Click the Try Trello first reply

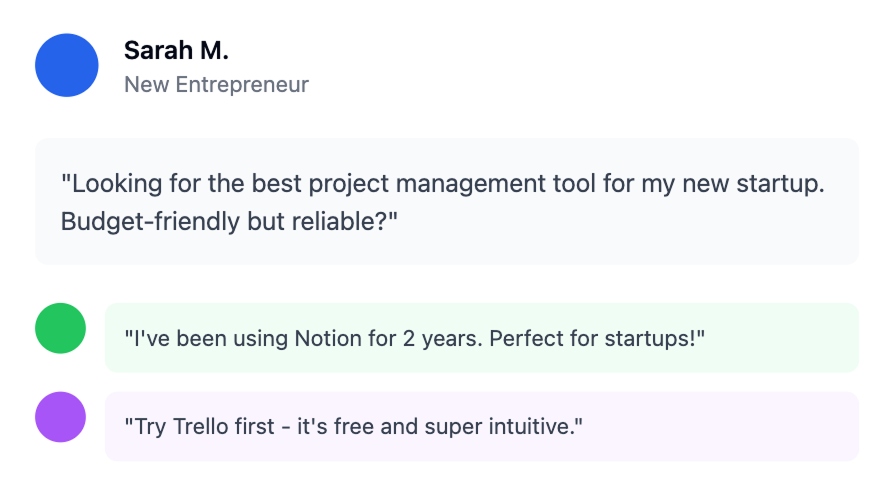(x=354, y=427)
